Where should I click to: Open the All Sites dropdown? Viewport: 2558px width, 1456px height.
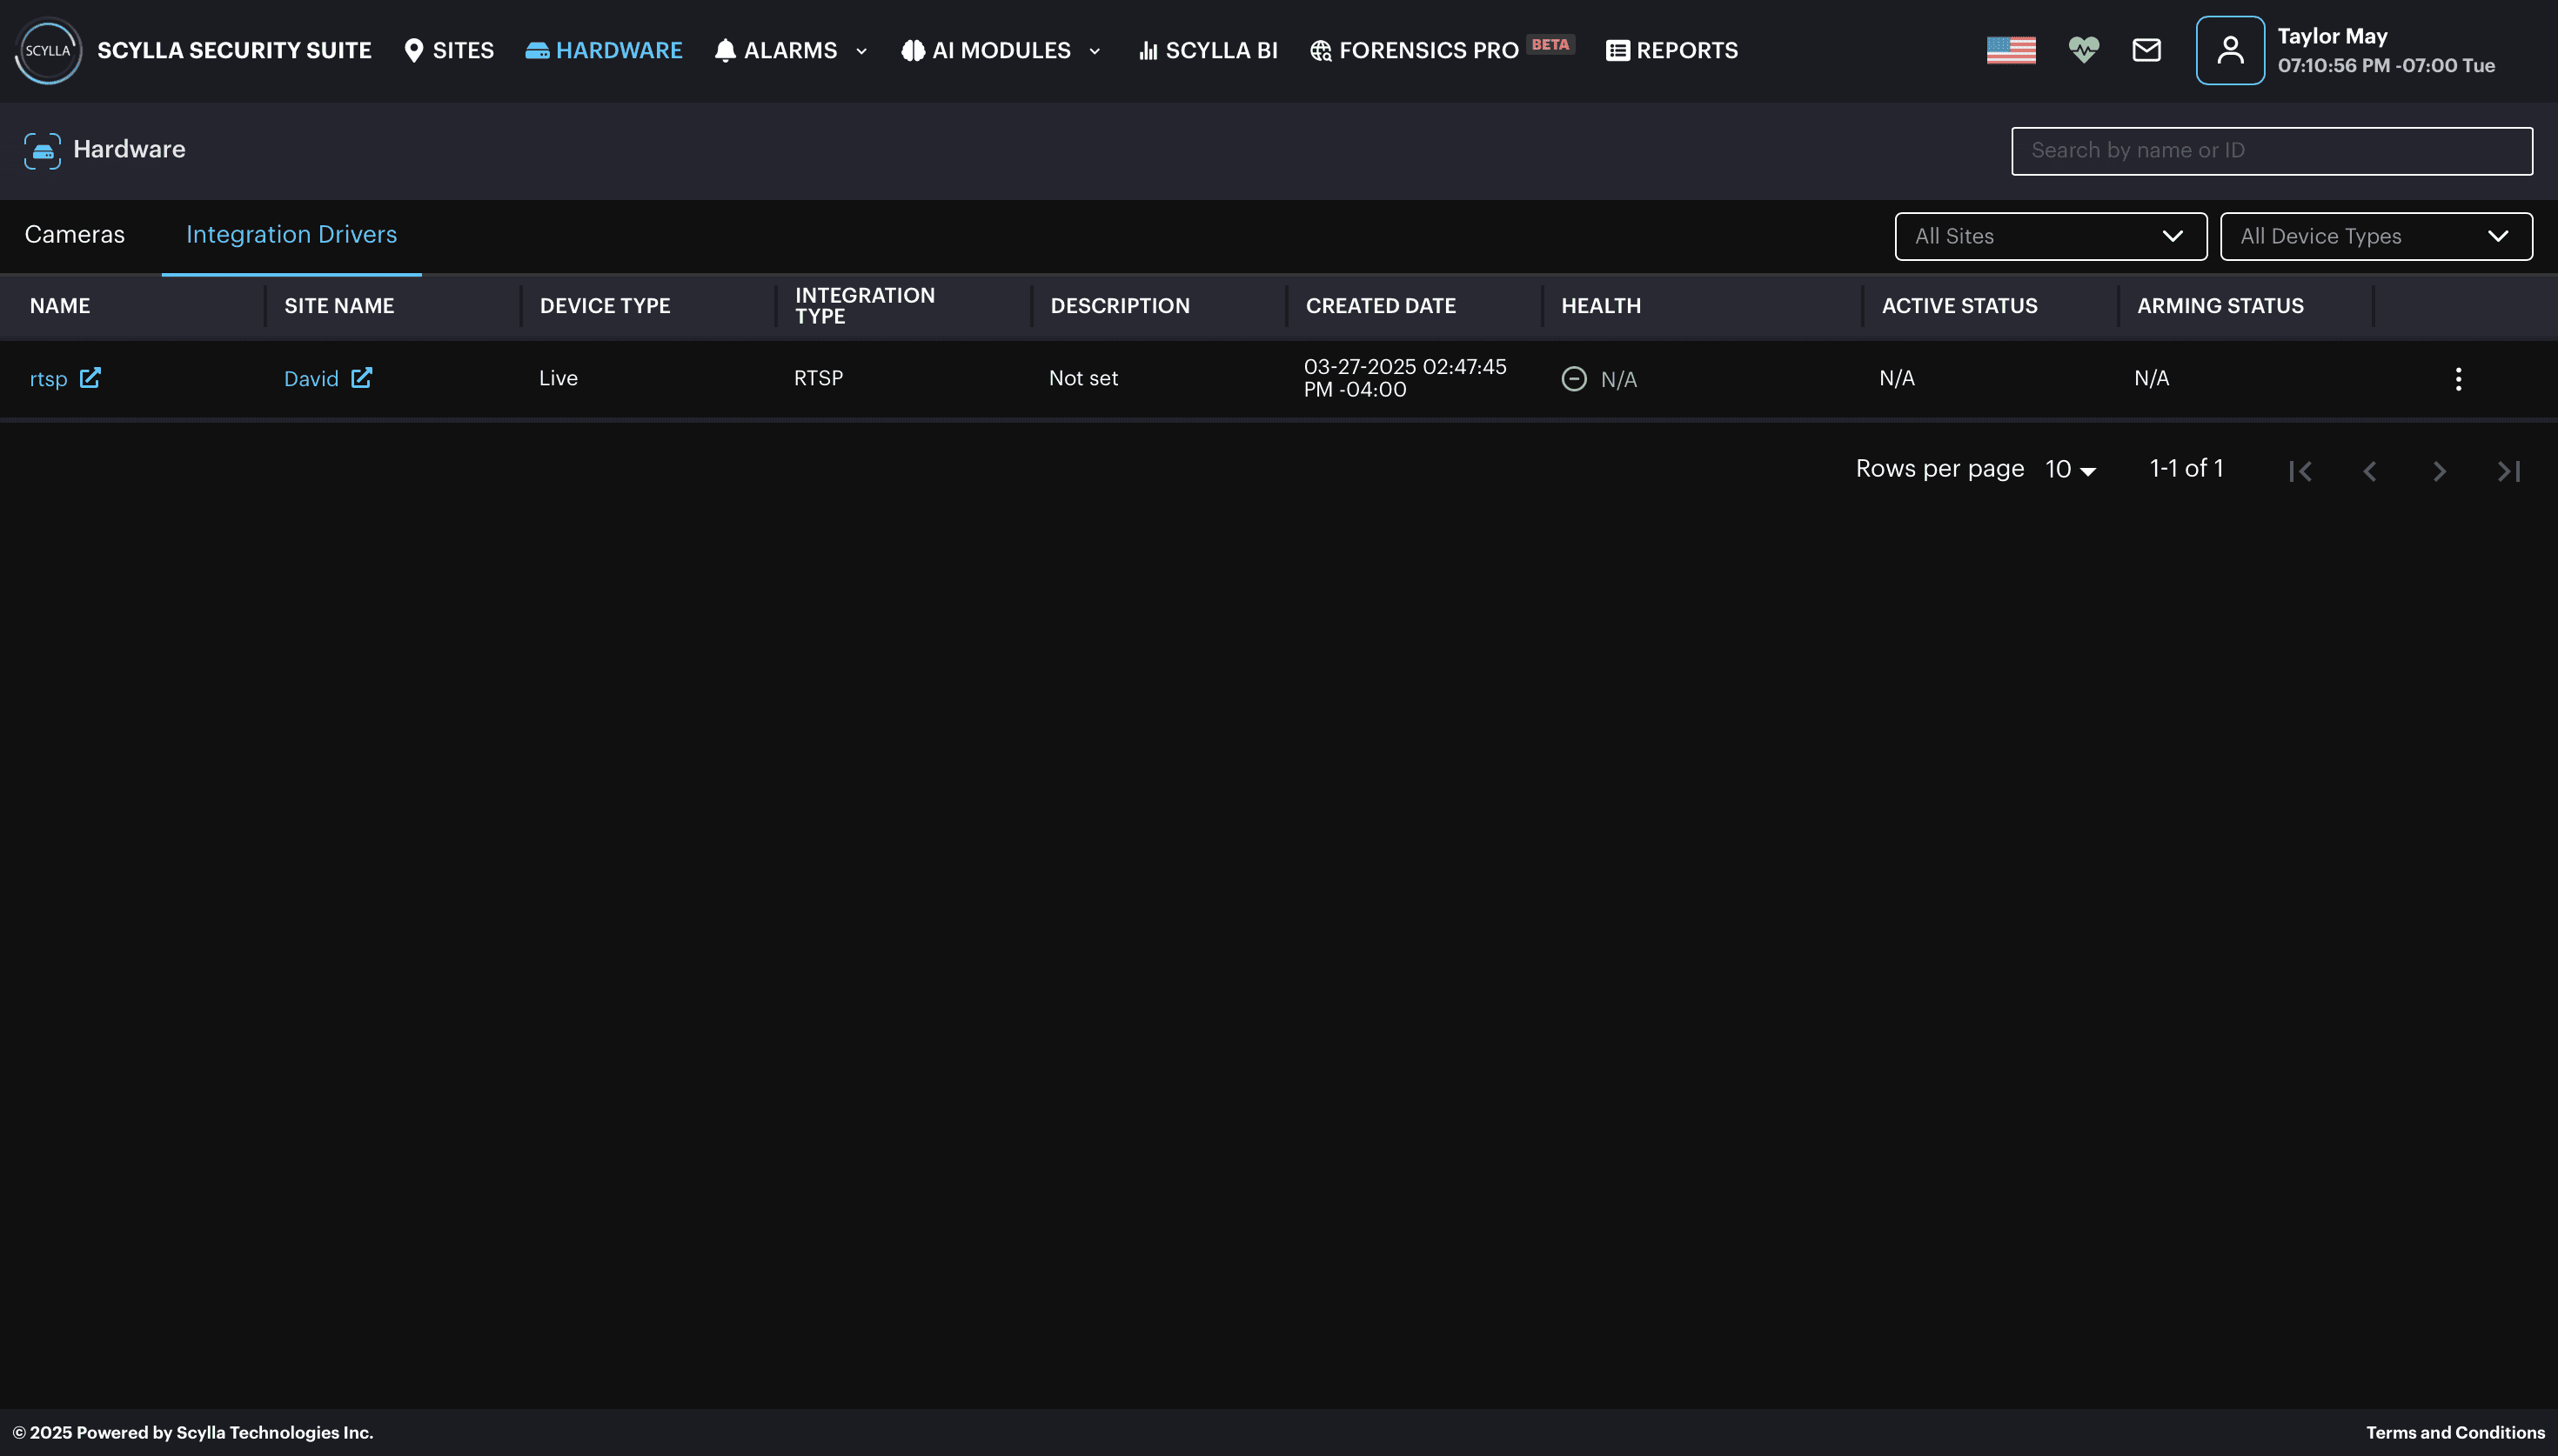pos(2050,236)
